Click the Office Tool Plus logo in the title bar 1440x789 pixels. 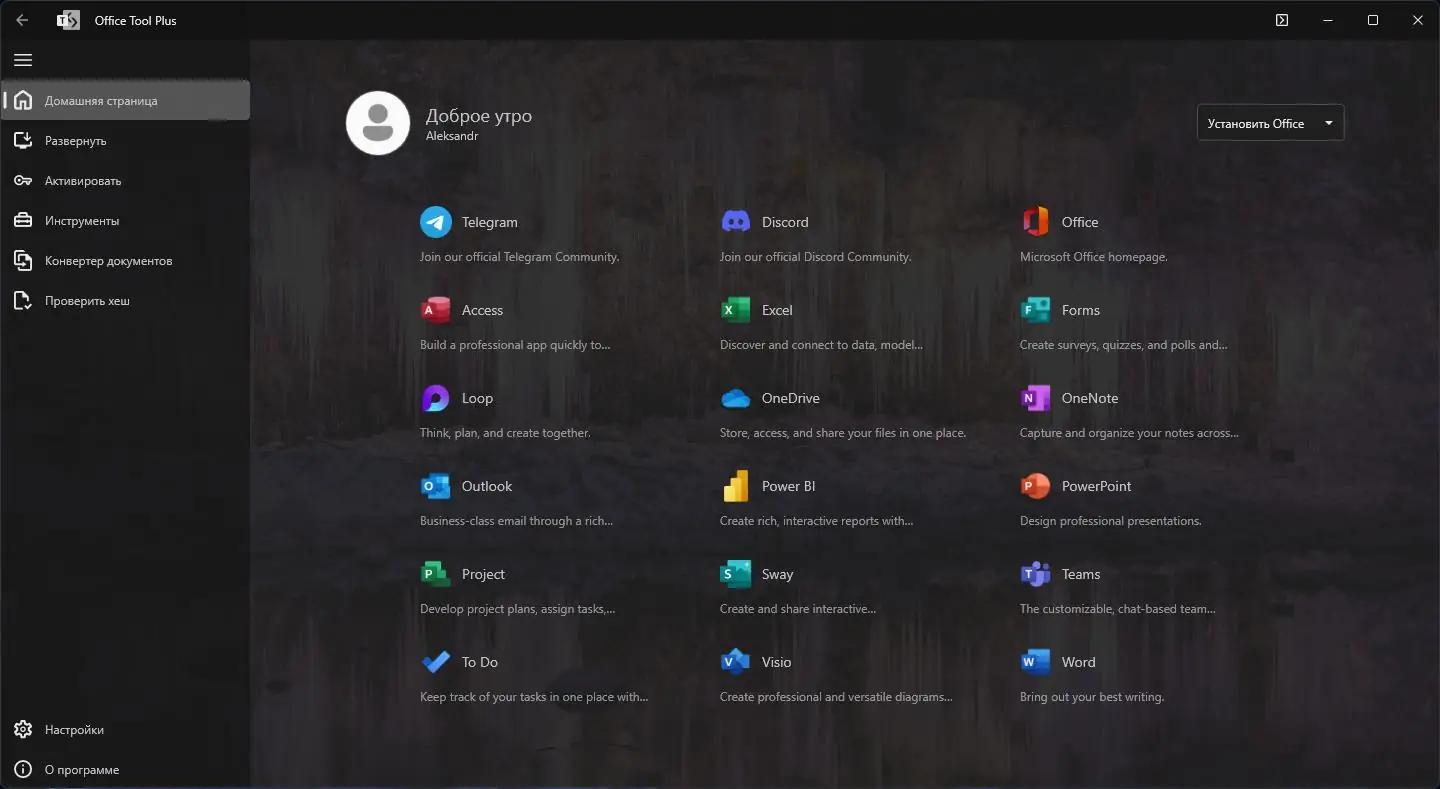click(x=68, y=20)
